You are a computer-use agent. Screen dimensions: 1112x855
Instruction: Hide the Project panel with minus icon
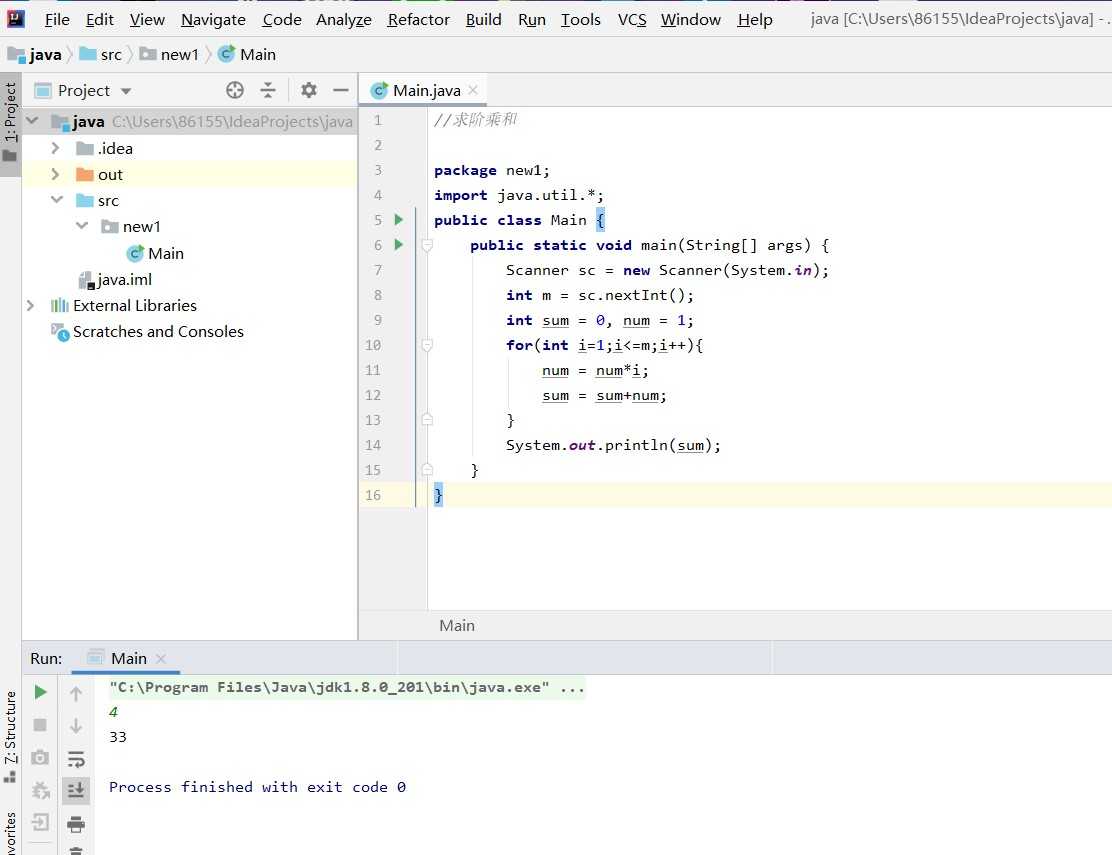point(341,90)
